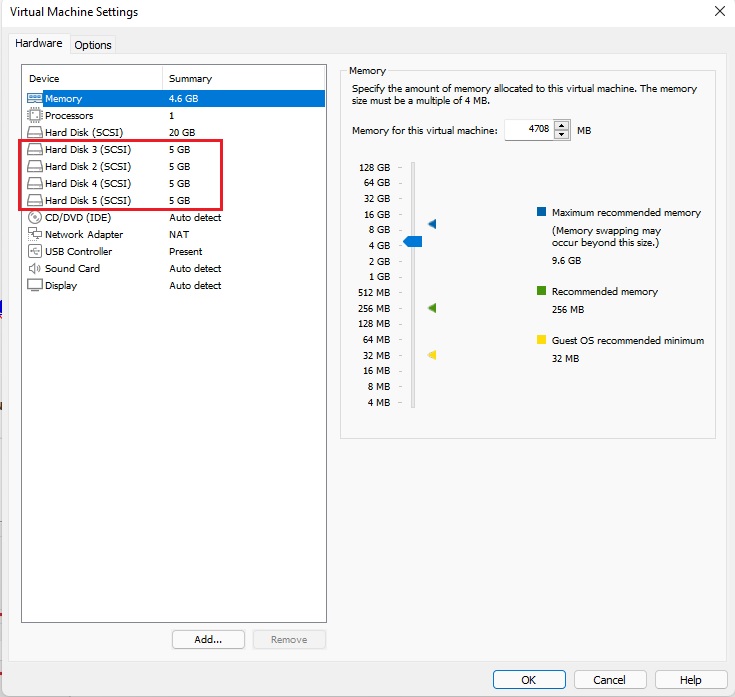Select Hard Disk 5 (SCSI) entry
The width and height of the screenshot is (735, 697).
pyautogui.click(x=88, y=201)
